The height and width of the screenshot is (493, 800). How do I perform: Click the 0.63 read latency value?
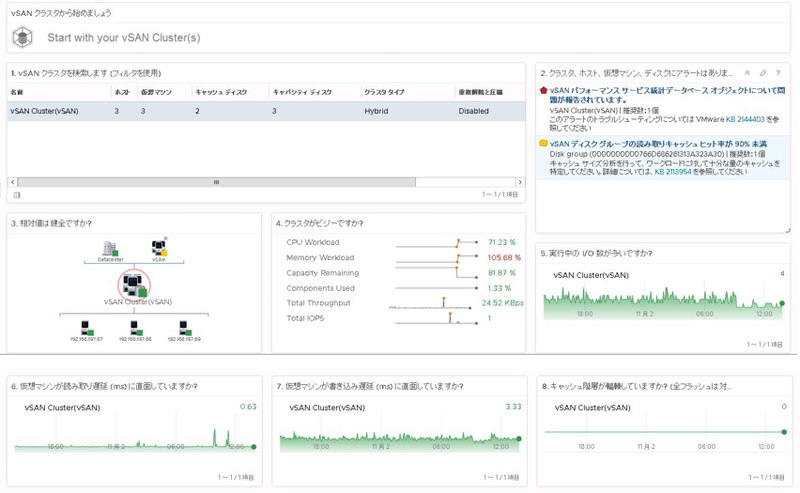pos(248,407)
